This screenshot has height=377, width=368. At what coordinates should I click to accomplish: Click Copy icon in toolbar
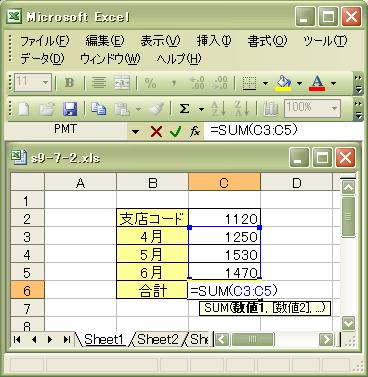click(99, 109)
